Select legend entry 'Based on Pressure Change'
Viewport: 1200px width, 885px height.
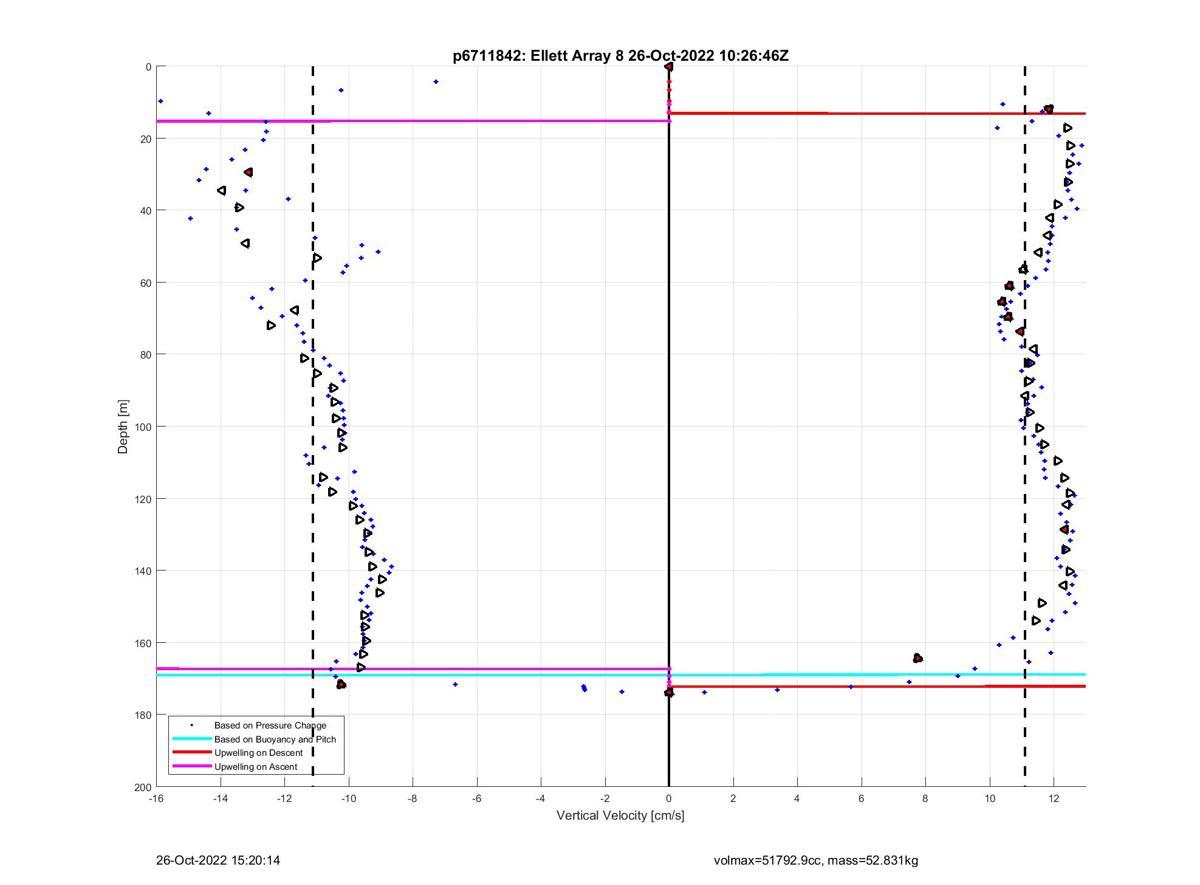click(270, 725)
